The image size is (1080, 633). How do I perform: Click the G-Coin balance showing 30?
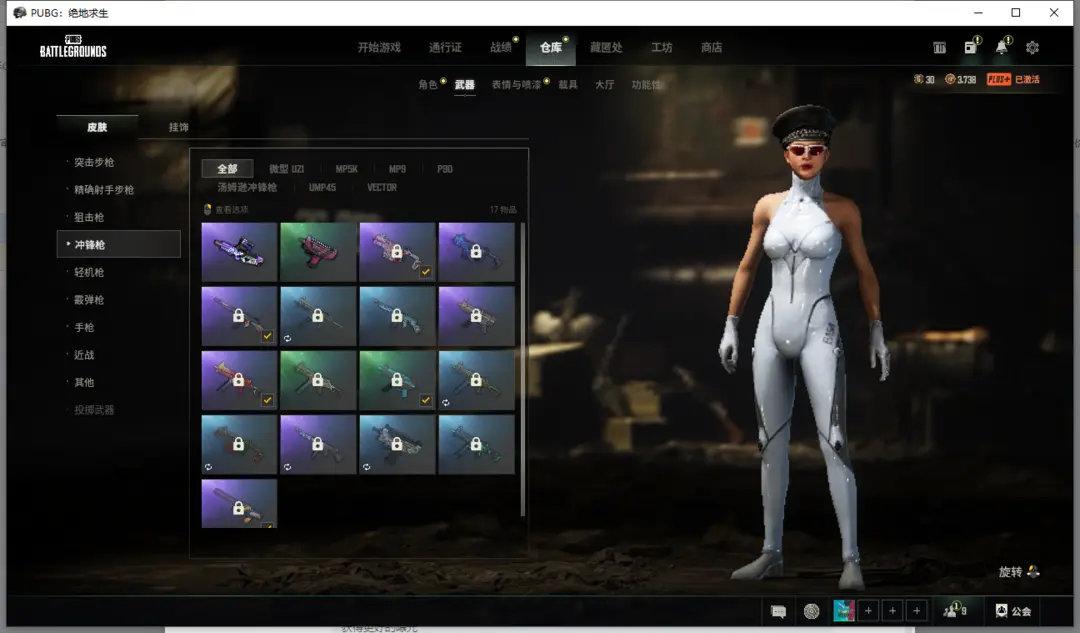tap(924, 79)
